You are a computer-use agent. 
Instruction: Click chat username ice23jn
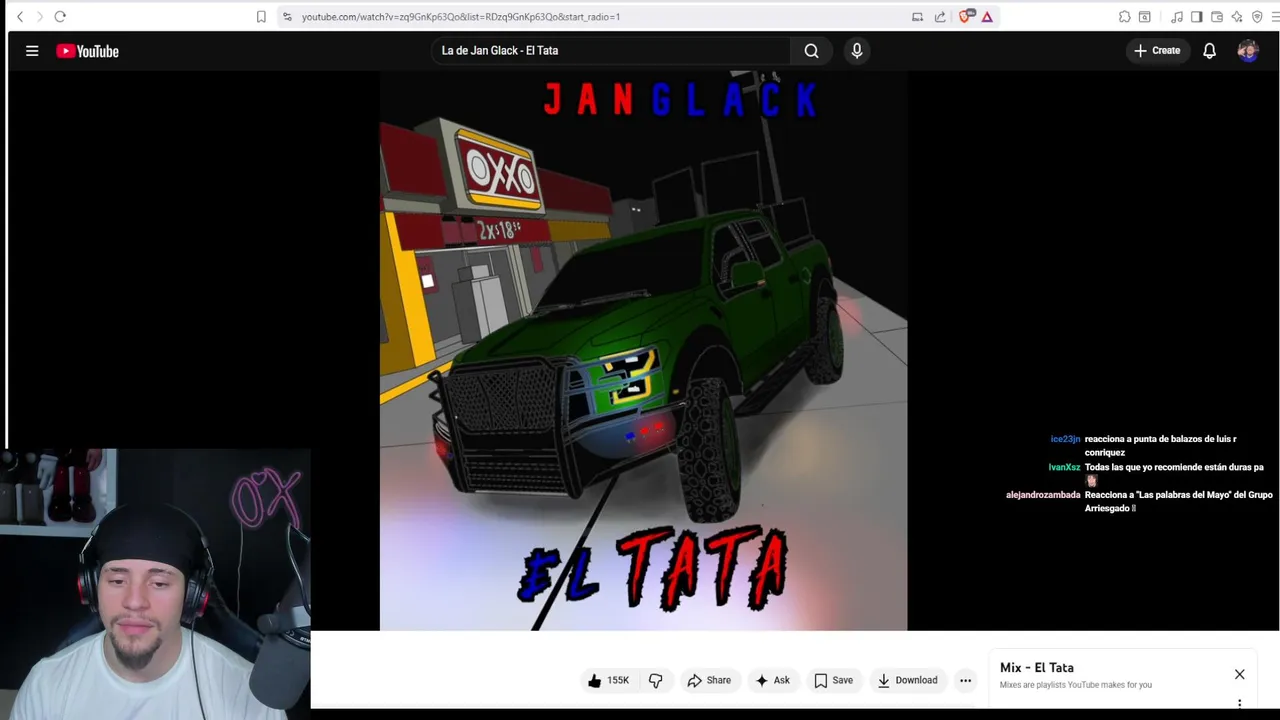1065,439
